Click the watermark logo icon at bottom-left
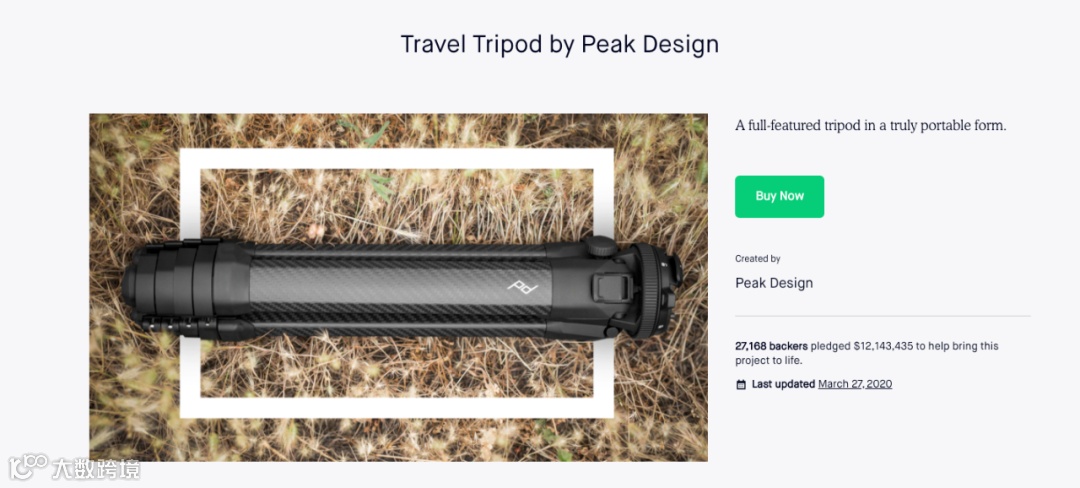Image resolution: width=1080 pixels, height=488 pixels. [x=28, y=467]
